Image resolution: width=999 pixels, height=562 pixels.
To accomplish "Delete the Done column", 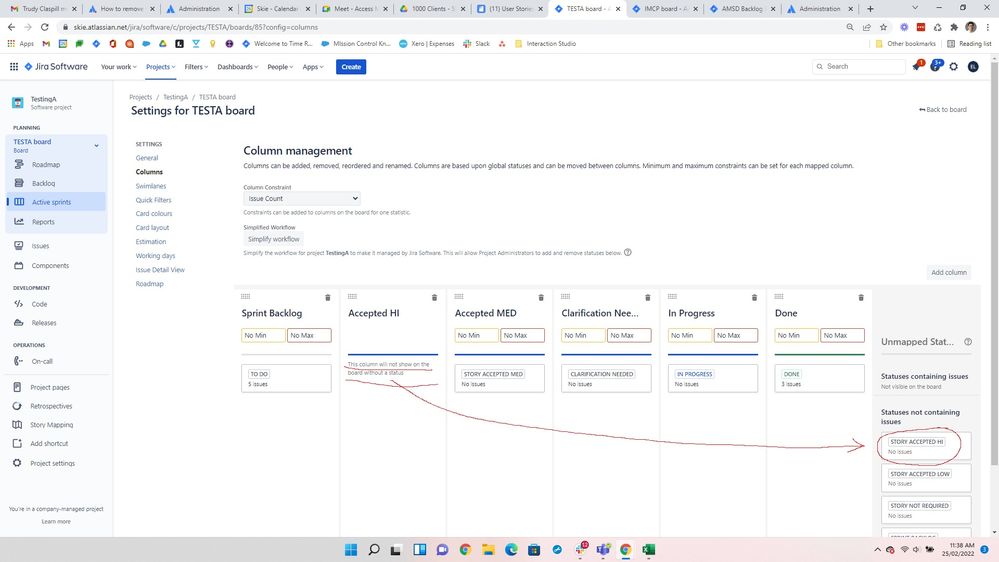I will tap(861, 298).
